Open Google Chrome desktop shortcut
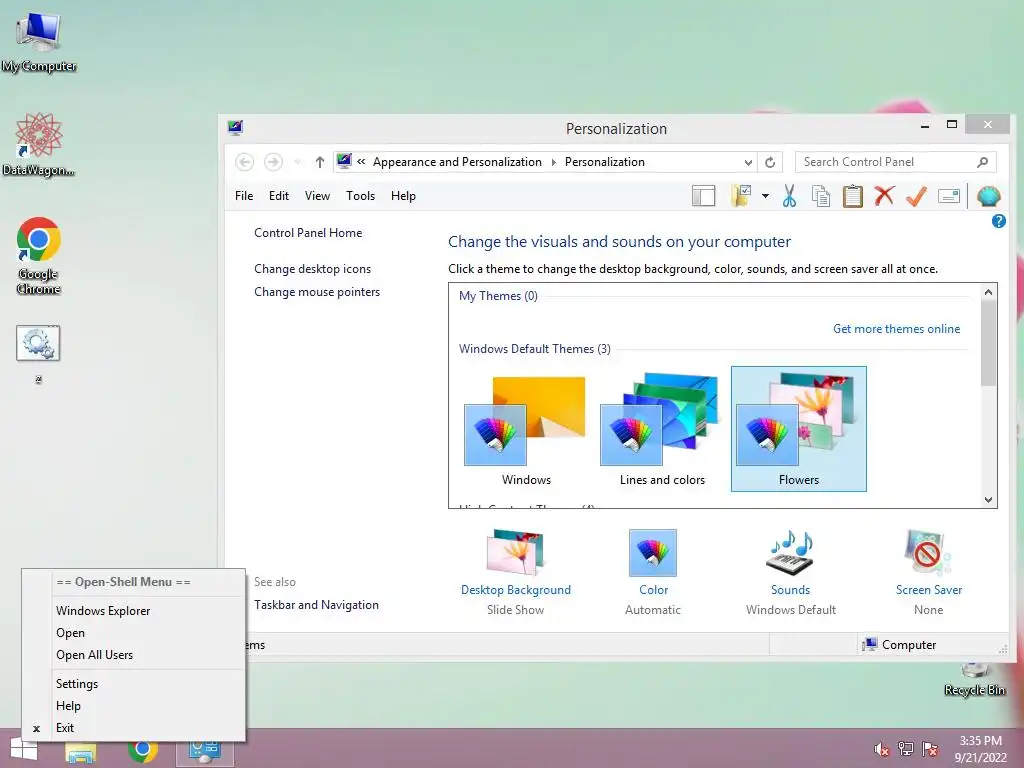 click(39, 256)
